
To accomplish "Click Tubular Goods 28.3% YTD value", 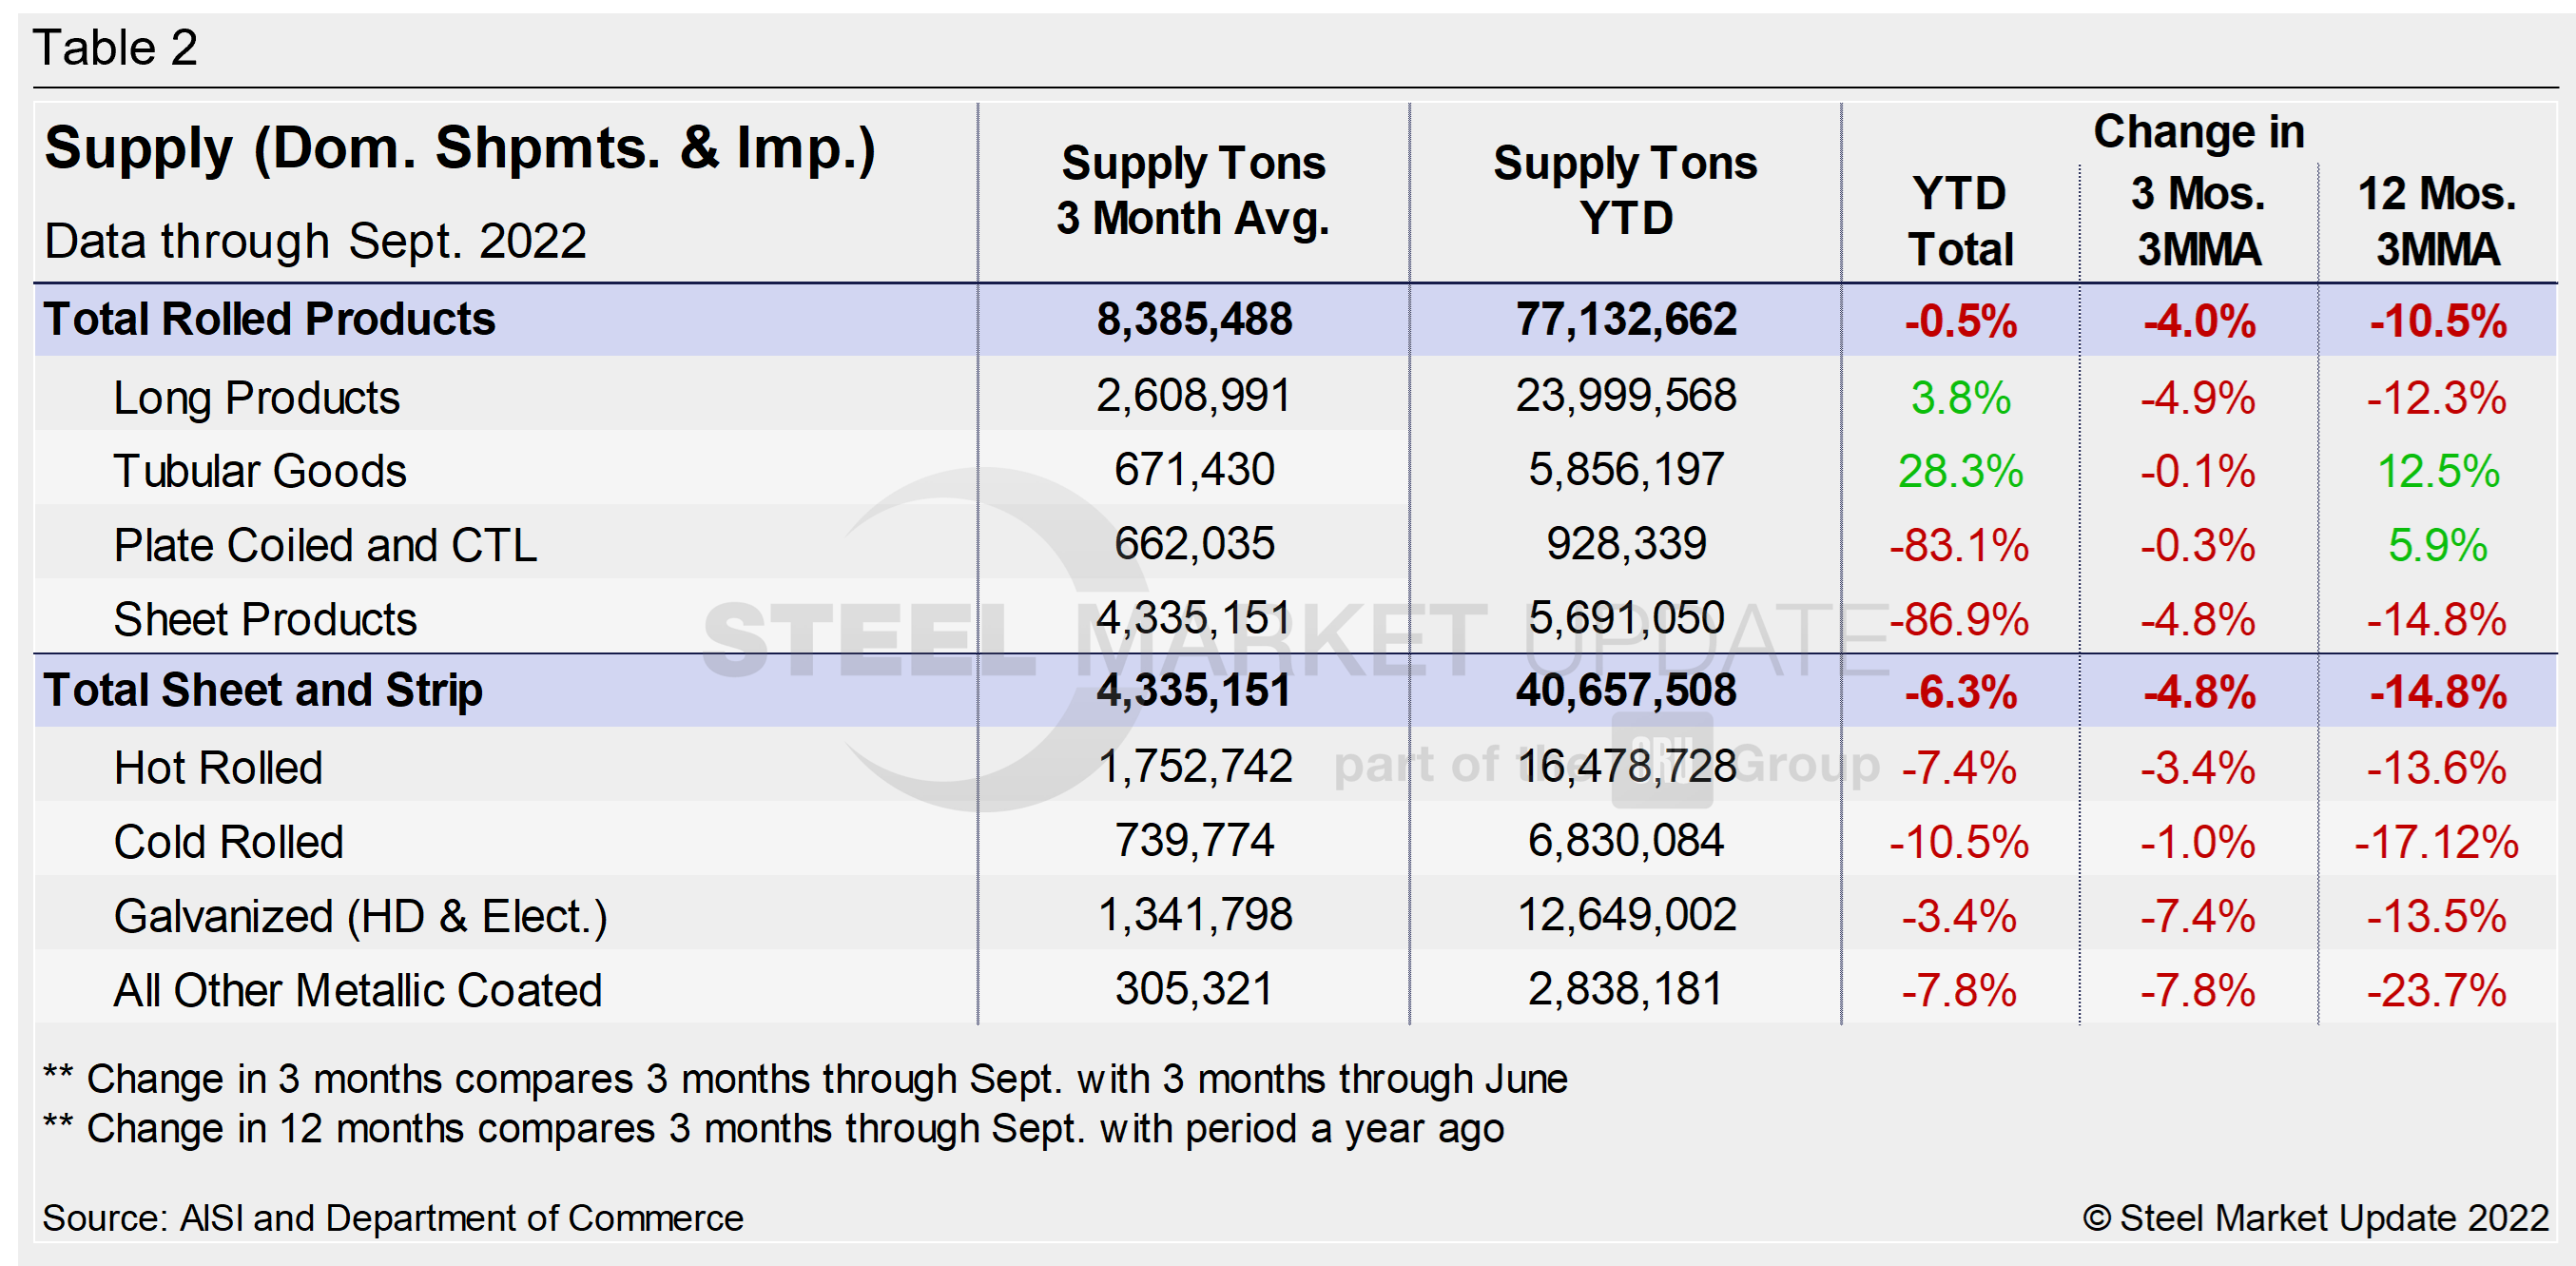I will click(x=1959, y=472).
